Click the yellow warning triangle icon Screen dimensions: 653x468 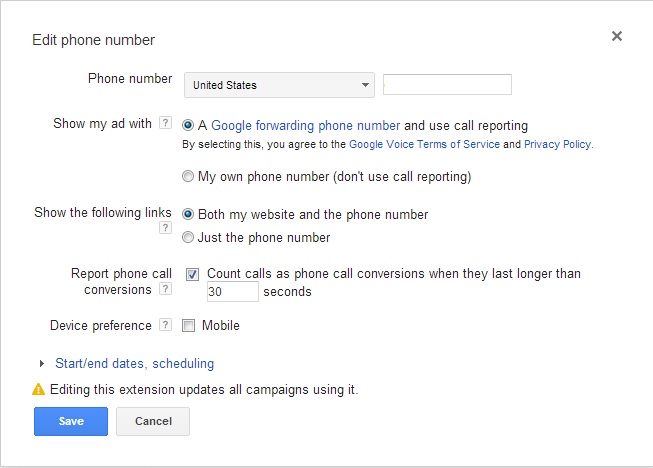click(x=38, y=389)
